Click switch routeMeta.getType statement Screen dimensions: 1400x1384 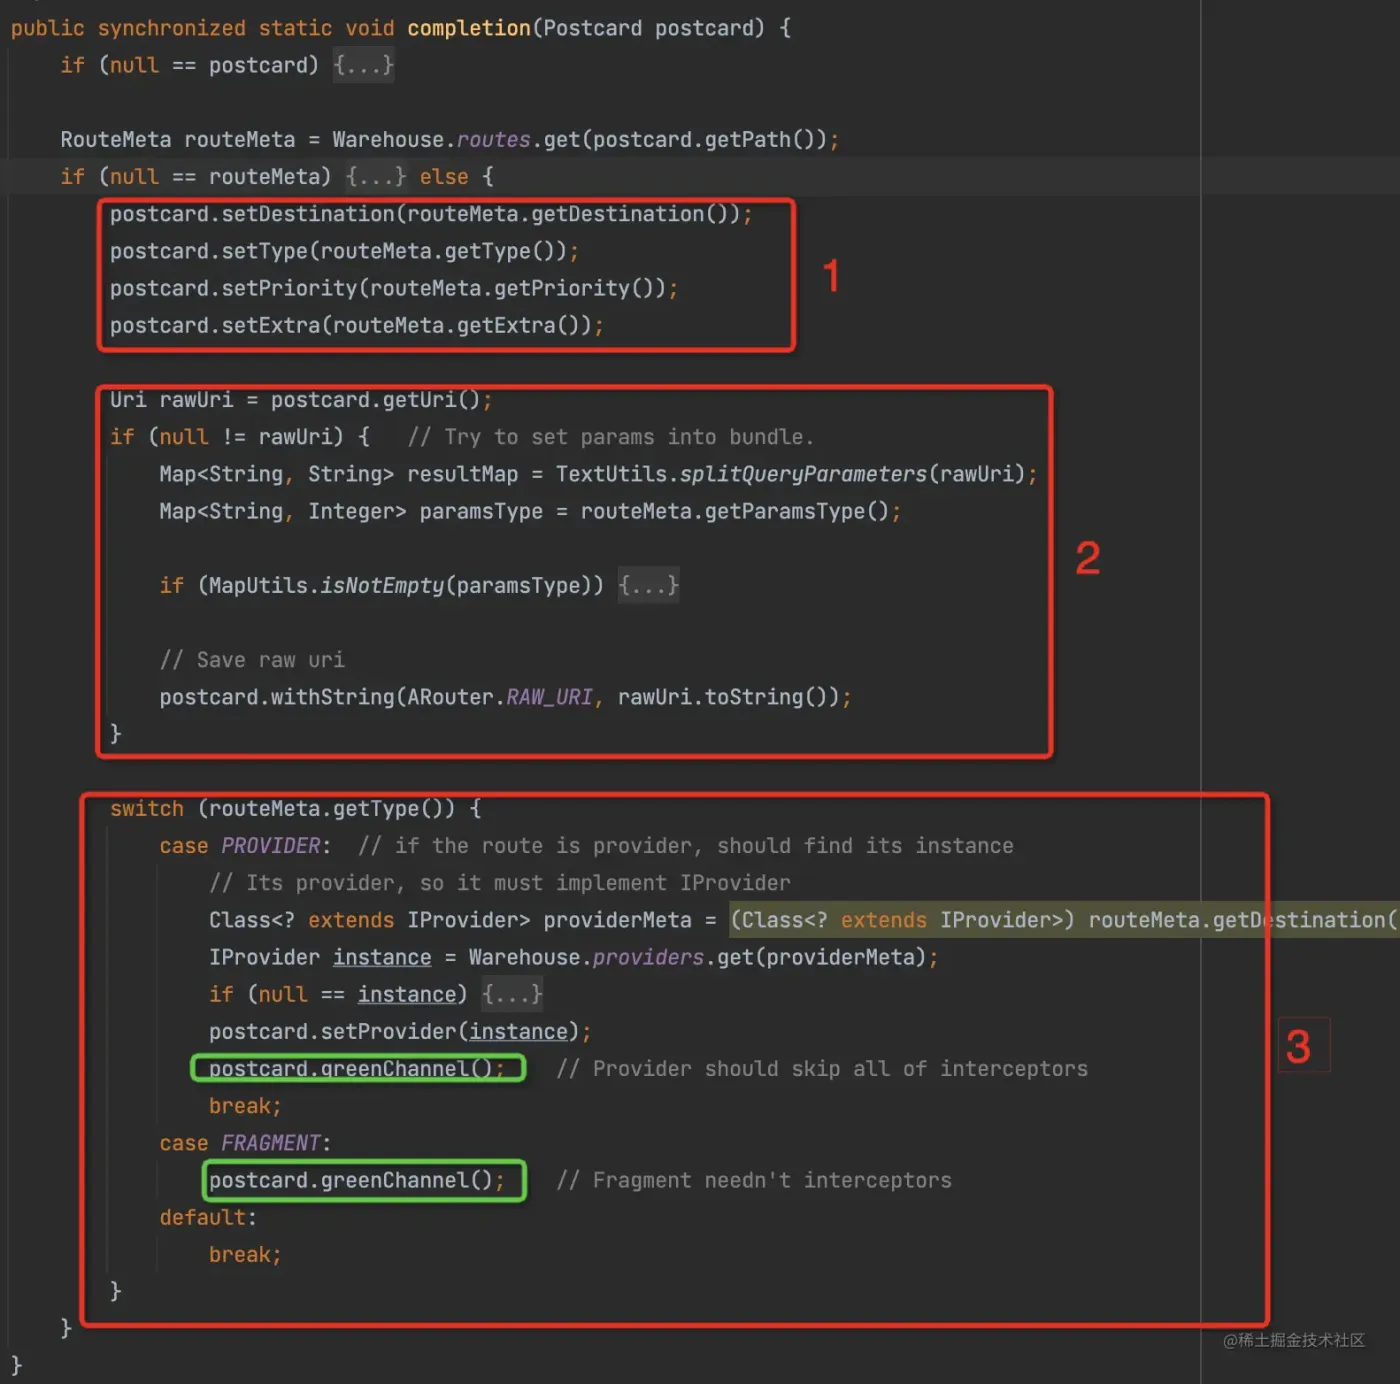[296, 809]
